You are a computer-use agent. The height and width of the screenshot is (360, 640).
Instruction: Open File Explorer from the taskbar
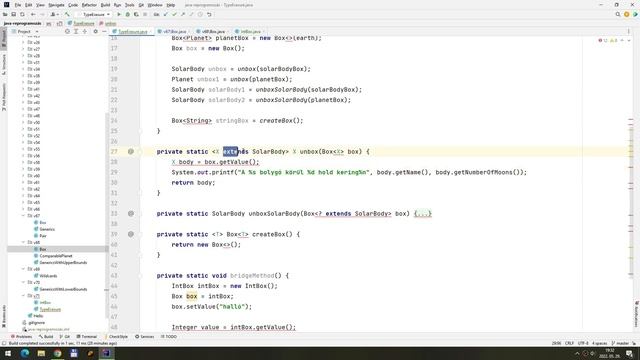41,353
